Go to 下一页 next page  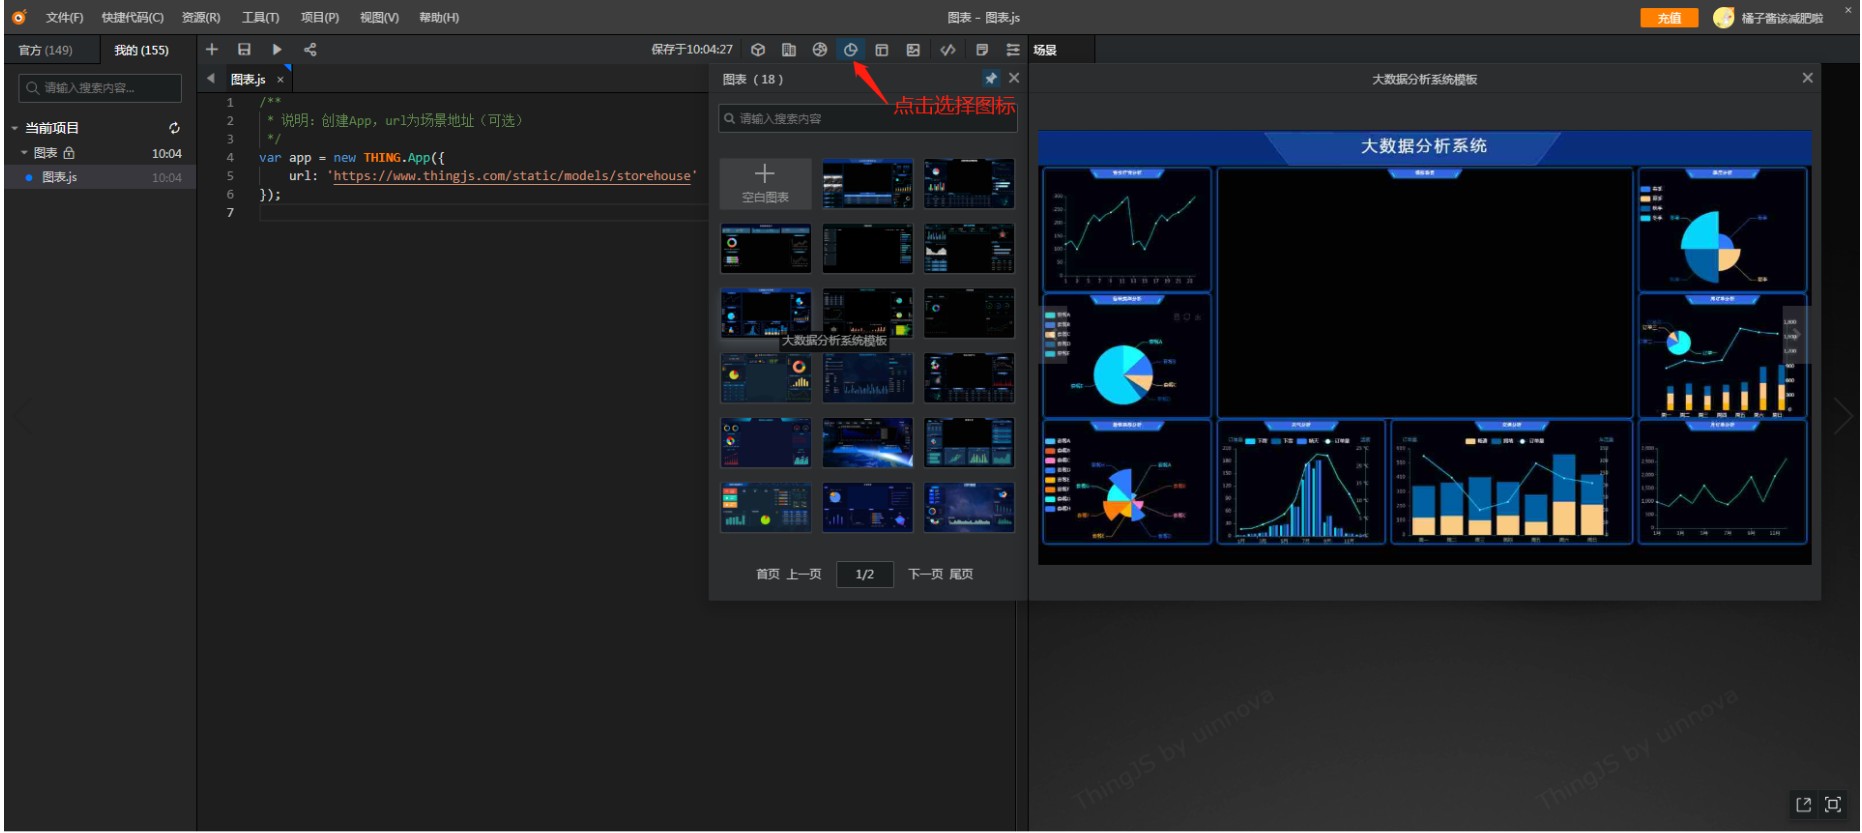[x=925, y=574]
